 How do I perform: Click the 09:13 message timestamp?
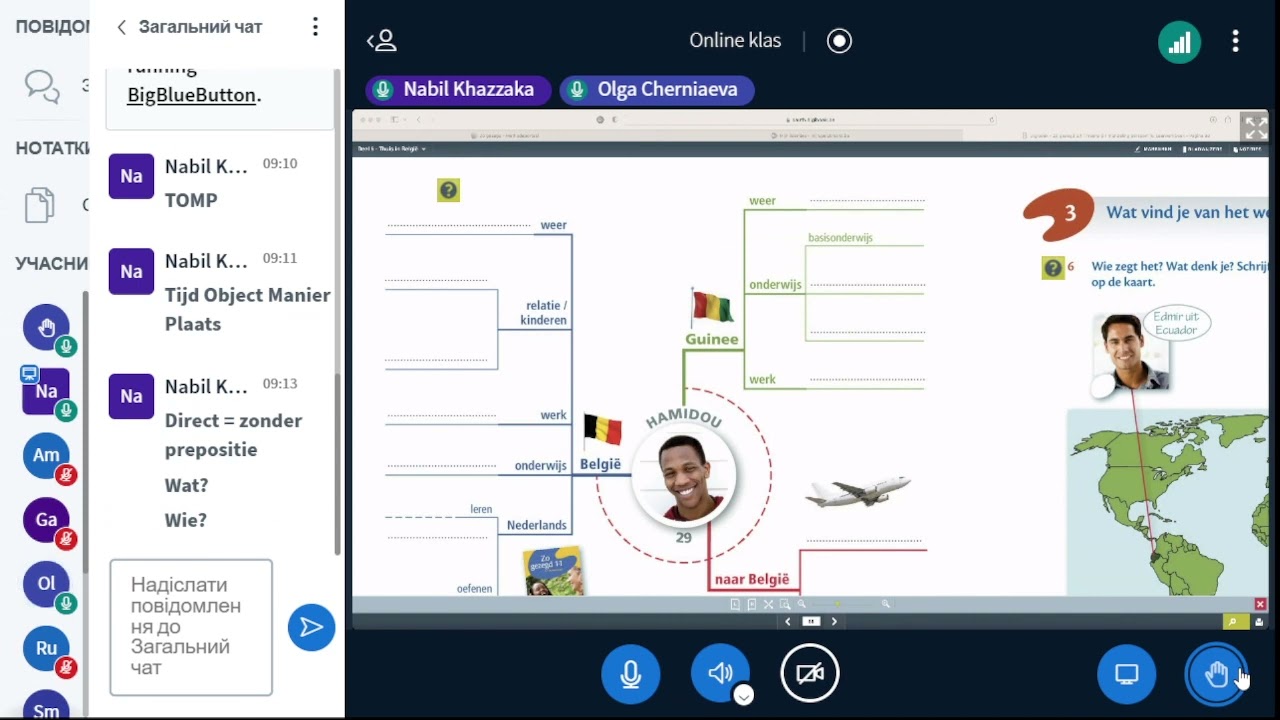pyautogui.click(x=280, y=384)
